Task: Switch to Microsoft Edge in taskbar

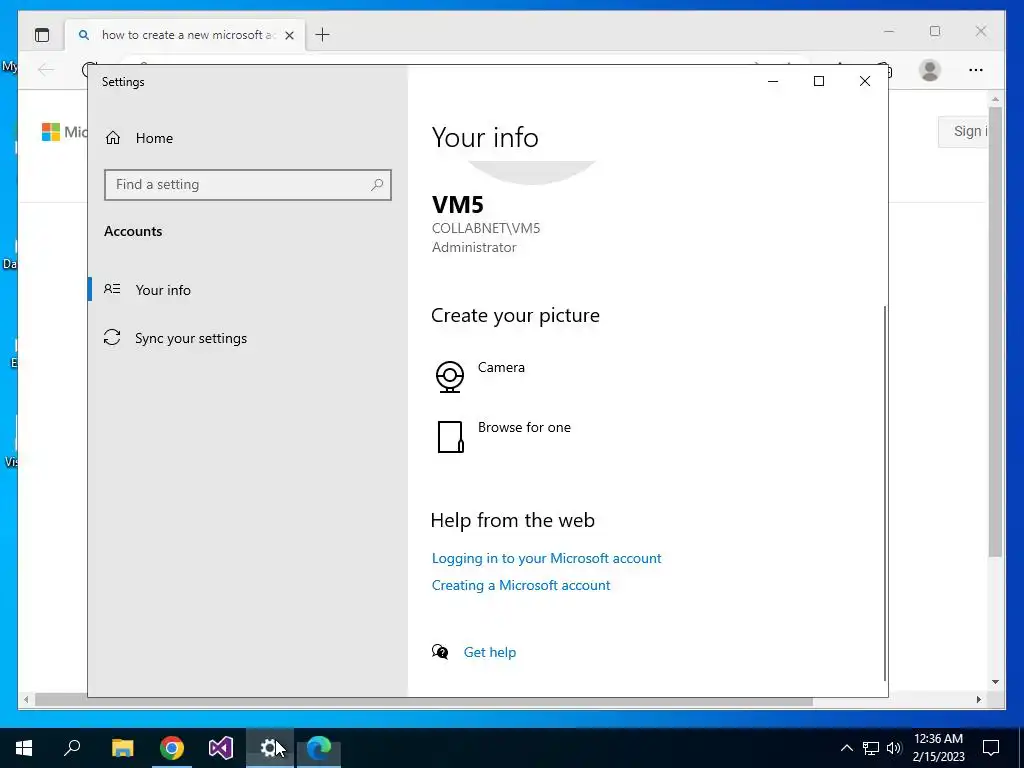Action: click(x=319, y=748)
